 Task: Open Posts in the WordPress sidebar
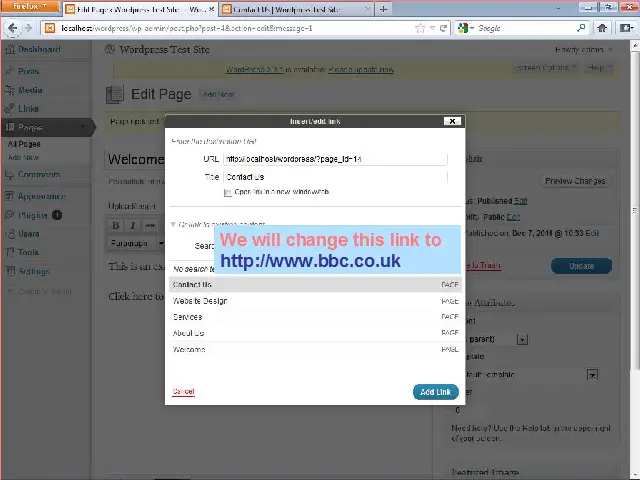(x=29, y=71)
